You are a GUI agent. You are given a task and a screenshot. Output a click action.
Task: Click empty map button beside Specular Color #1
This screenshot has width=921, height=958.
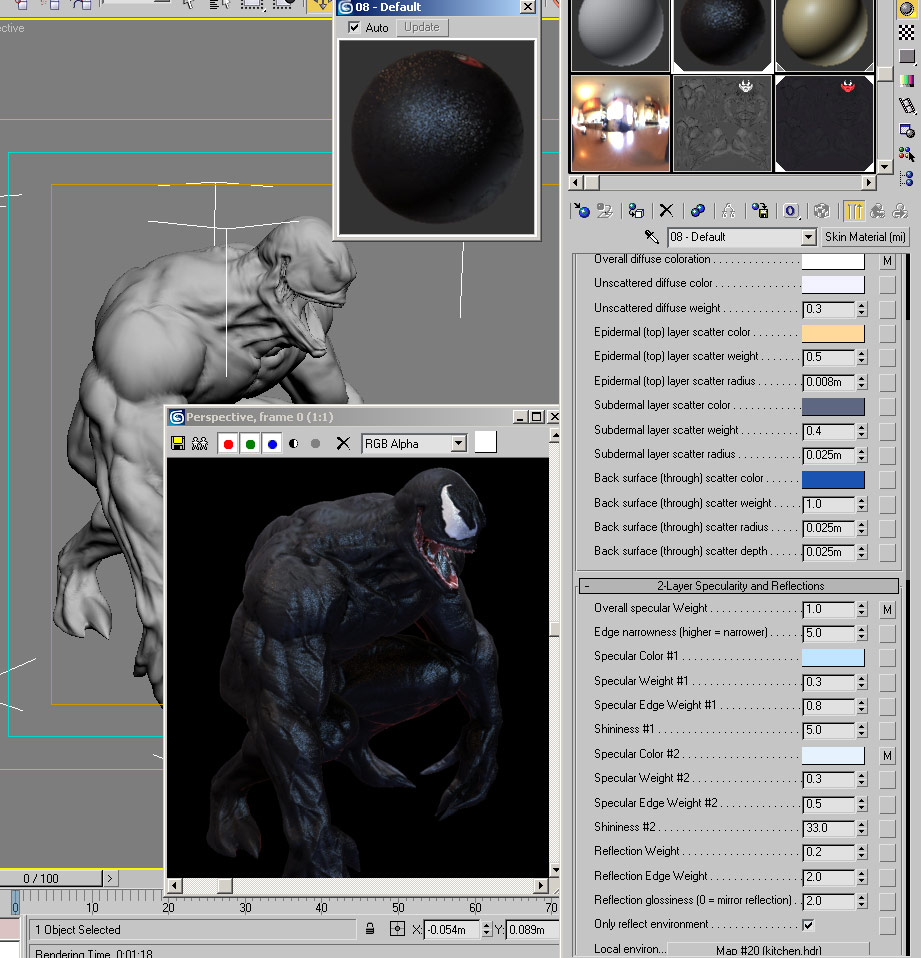click(887, 657)
